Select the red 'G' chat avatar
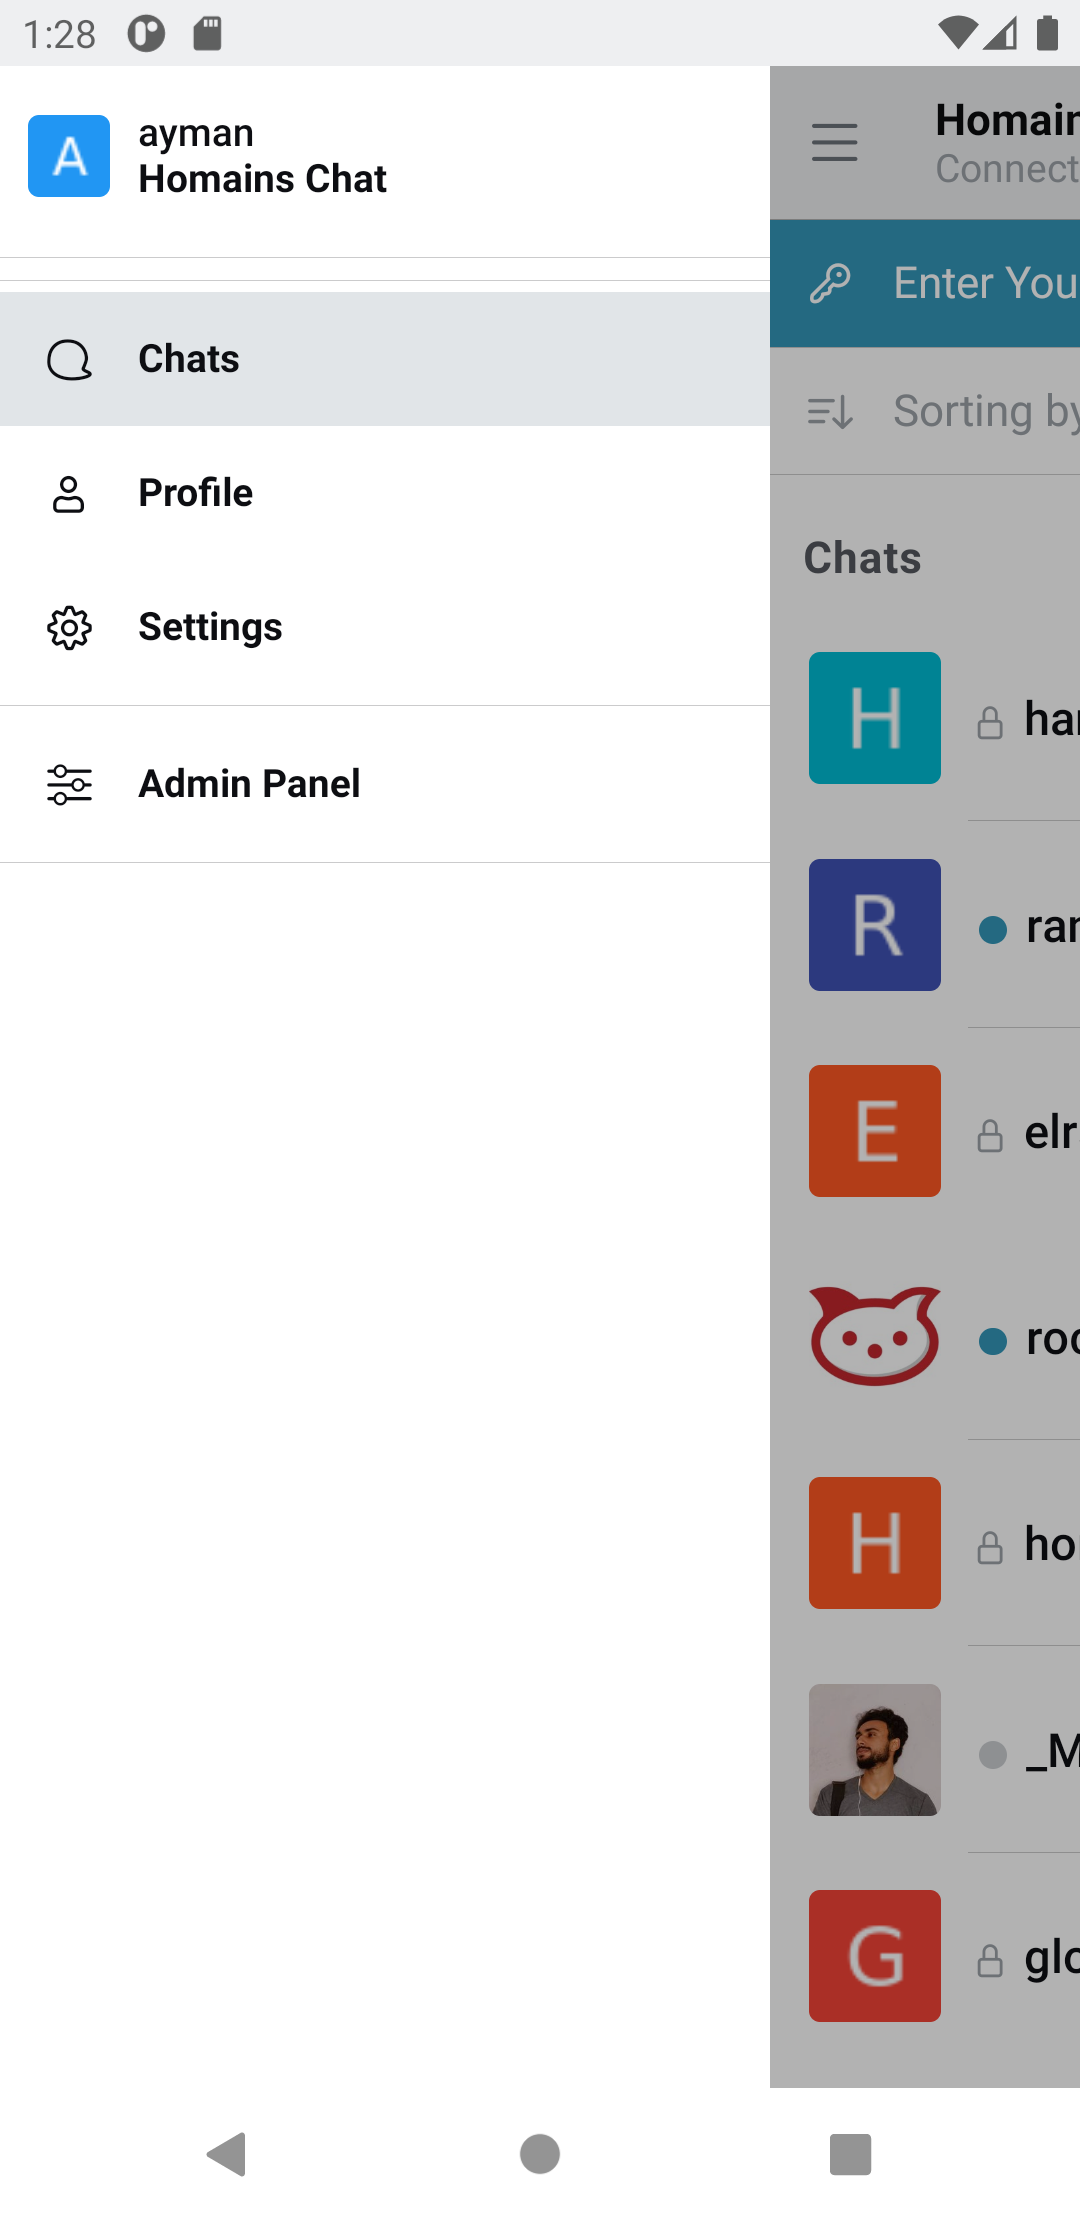This screenshot has height=2220, width=1080. click(874, 1956)
